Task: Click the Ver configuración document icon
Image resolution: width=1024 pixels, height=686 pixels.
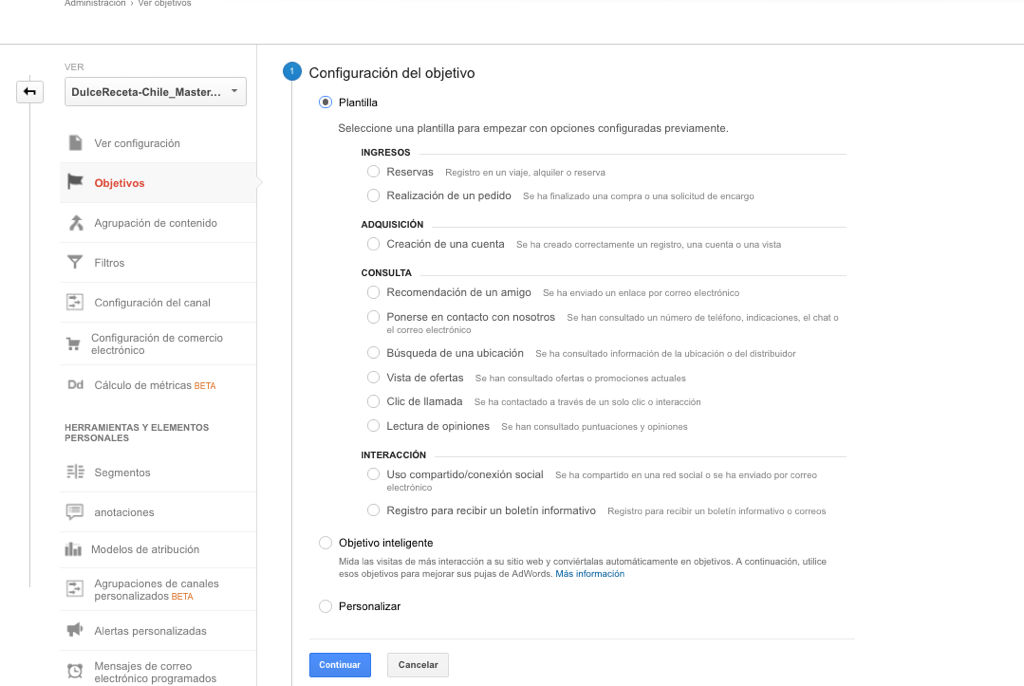Action: pyautogui.click(x=75, y=143)
